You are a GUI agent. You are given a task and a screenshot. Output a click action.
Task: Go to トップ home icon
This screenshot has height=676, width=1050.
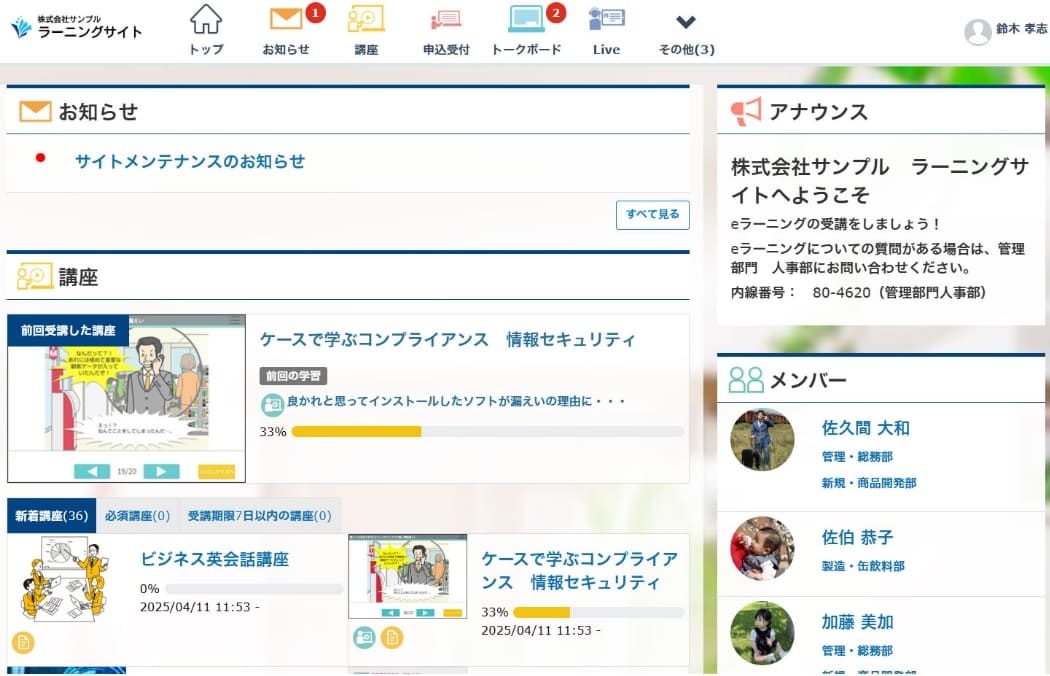[x=206, y=19]
